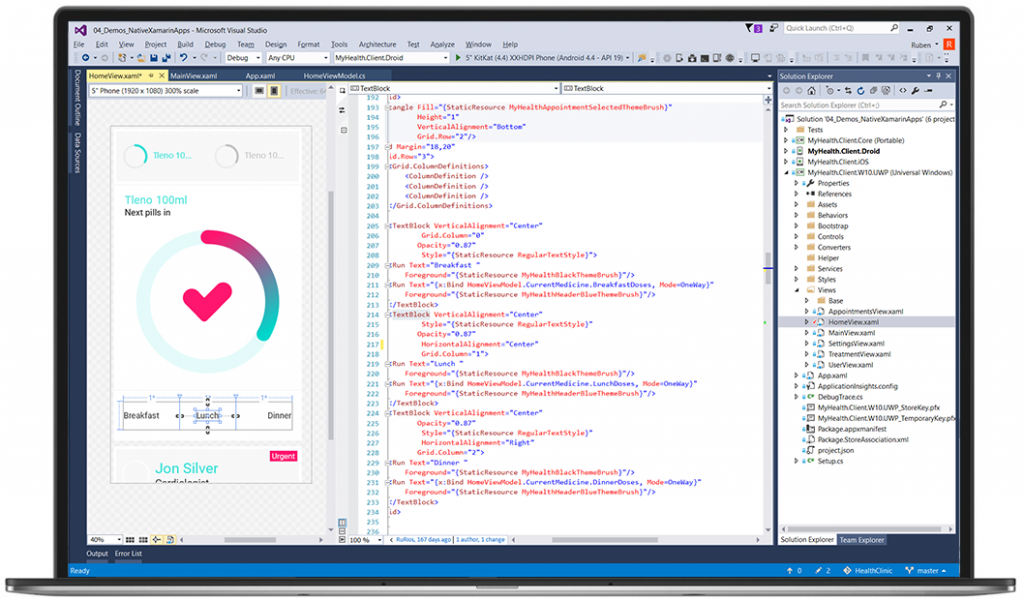The width and height of the screenshot is (1024, 601).
Task: Click the Home scope icon in Solution Explorer
Action: tap(812, 90)
